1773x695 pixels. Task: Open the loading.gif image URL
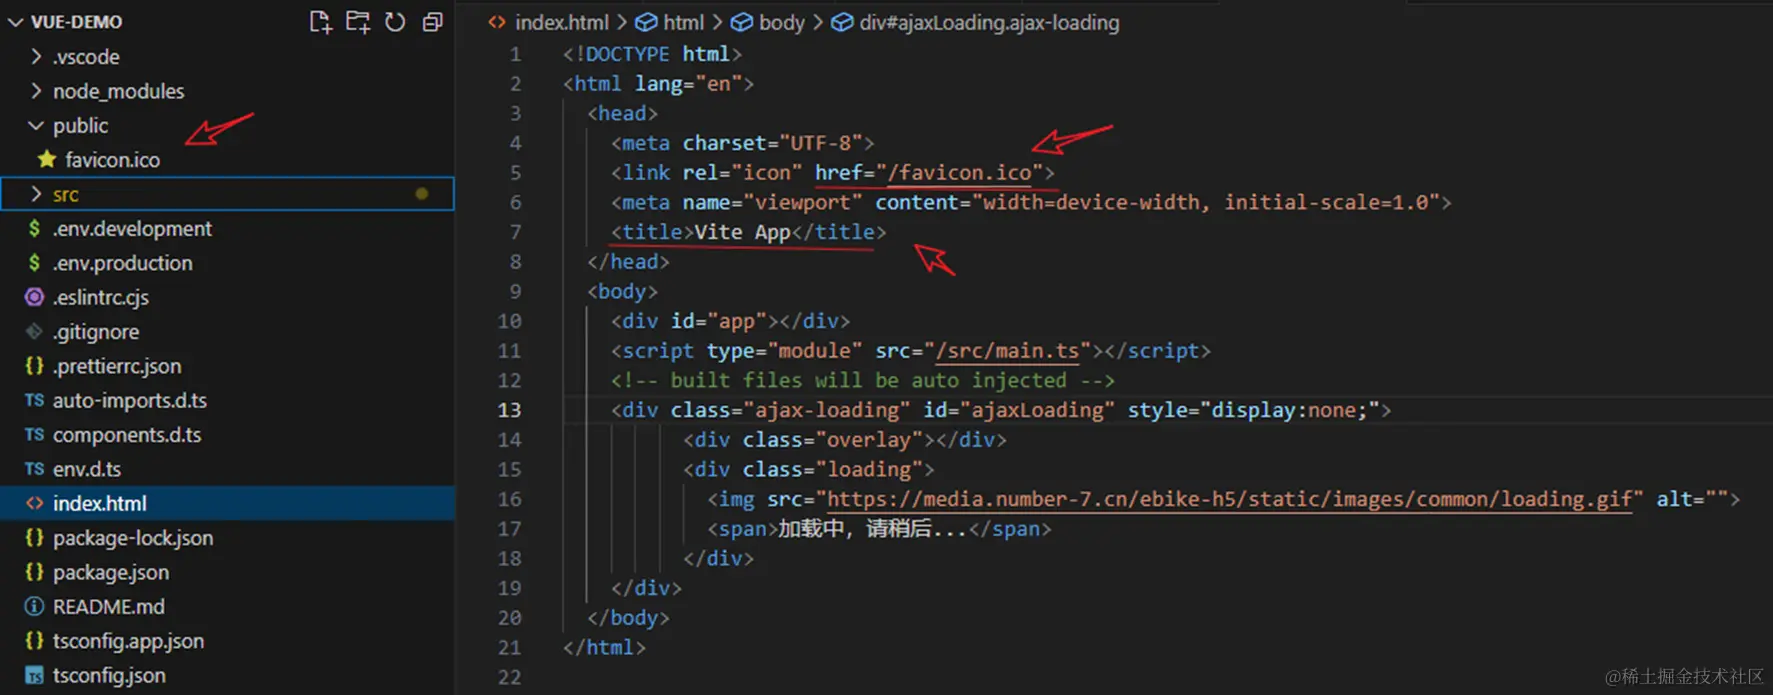(x=1229, y=499)
